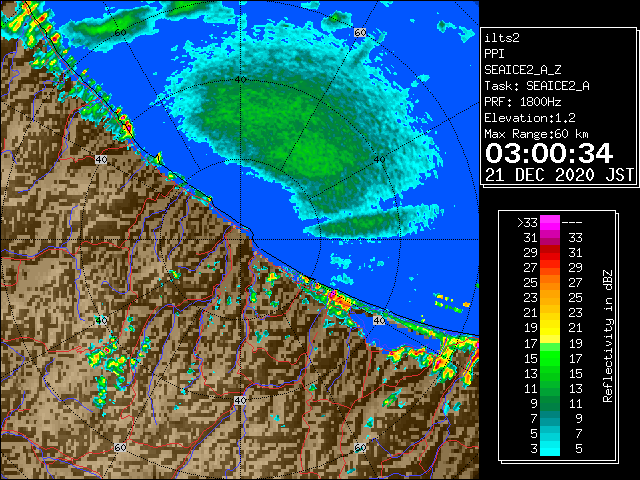Click the '21 DEC 2020 JST' date
This screenshot has height=480, width=640.
point(560,175)
